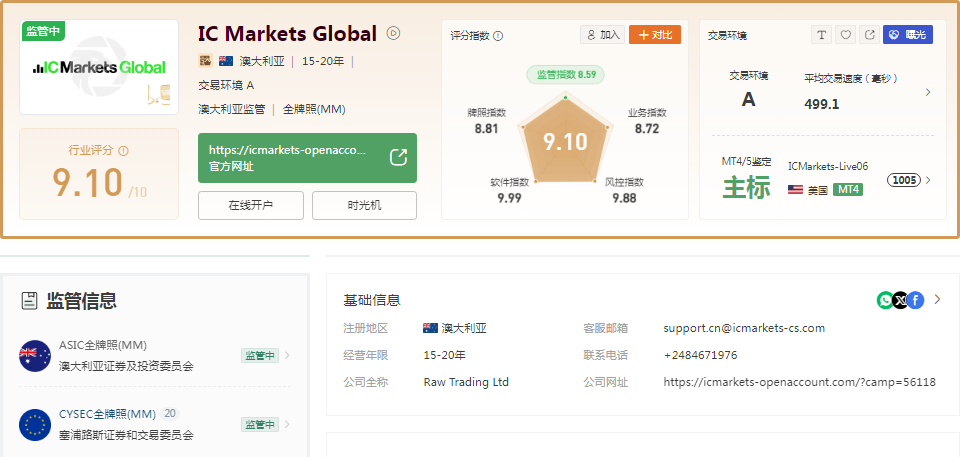Select the Australia flag in the broker header line
The image size is (960, 457).
click(225, 61)
